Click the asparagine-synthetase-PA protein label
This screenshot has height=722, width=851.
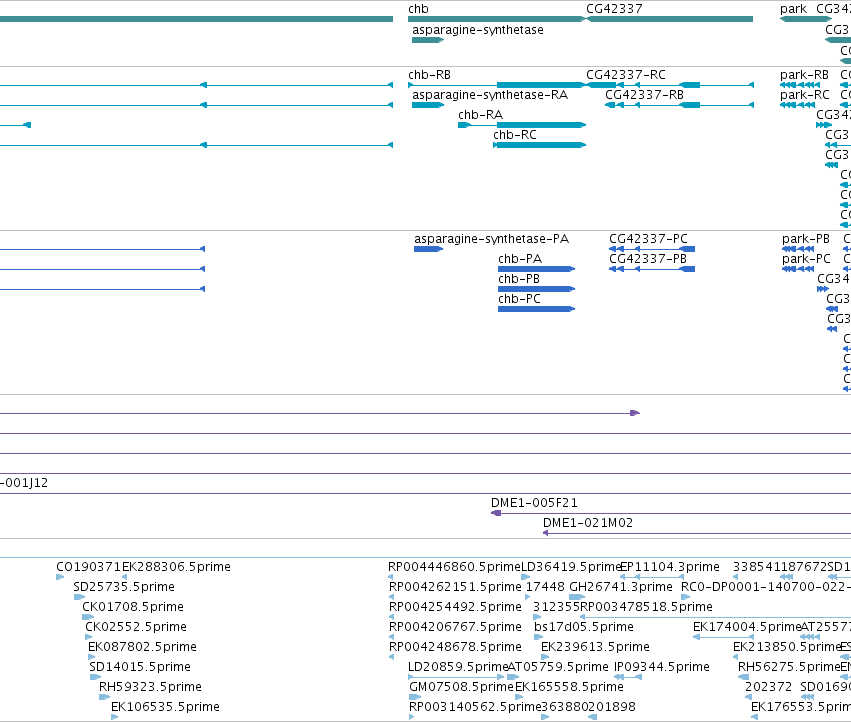(491, 239)
